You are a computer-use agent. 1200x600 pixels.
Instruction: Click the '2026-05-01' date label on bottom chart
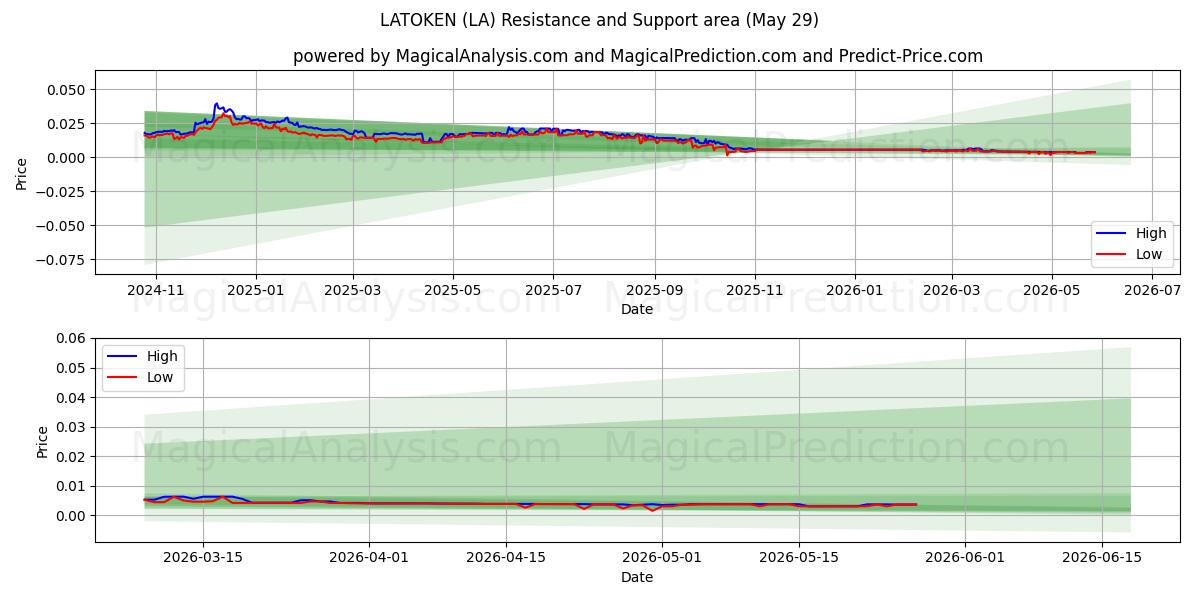pos(662,558)
